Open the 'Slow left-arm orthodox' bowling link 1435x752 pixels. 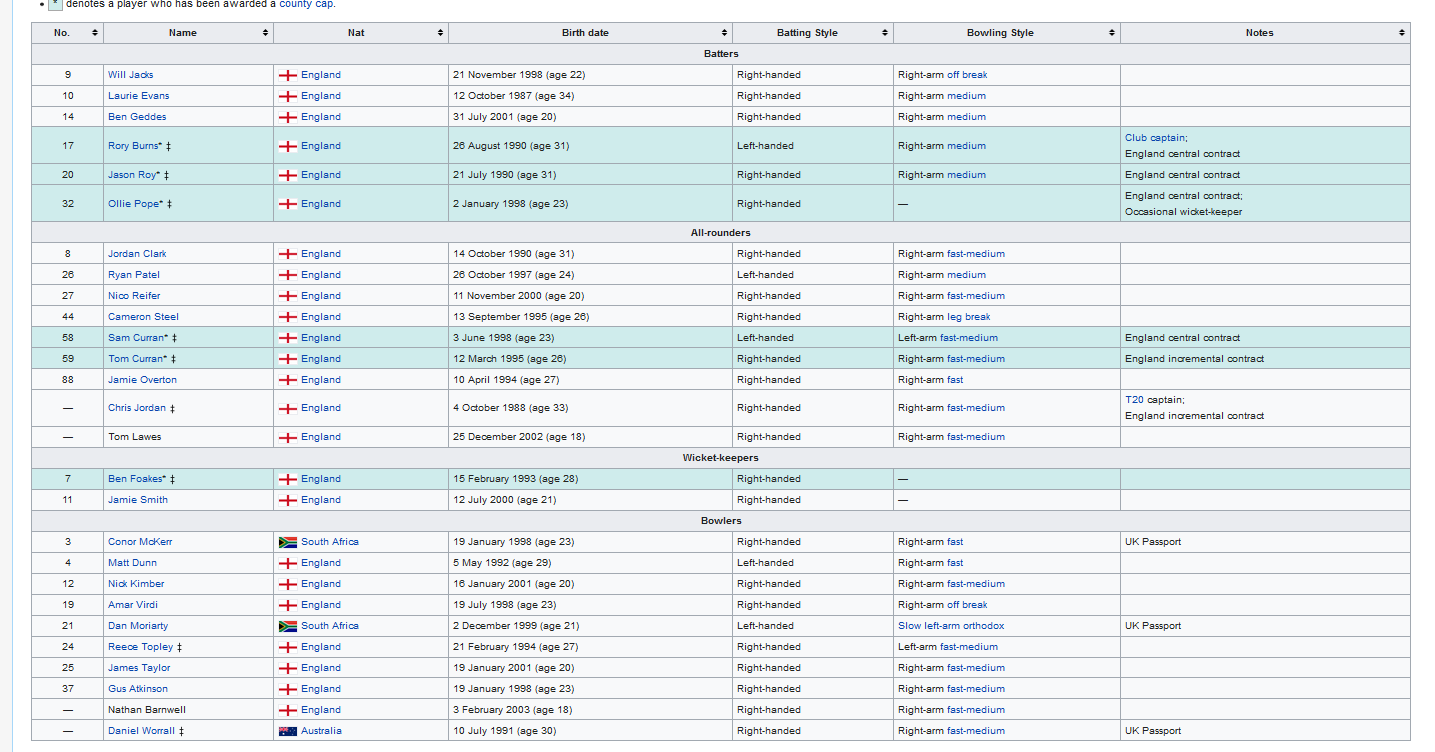(x=951, y=626)
